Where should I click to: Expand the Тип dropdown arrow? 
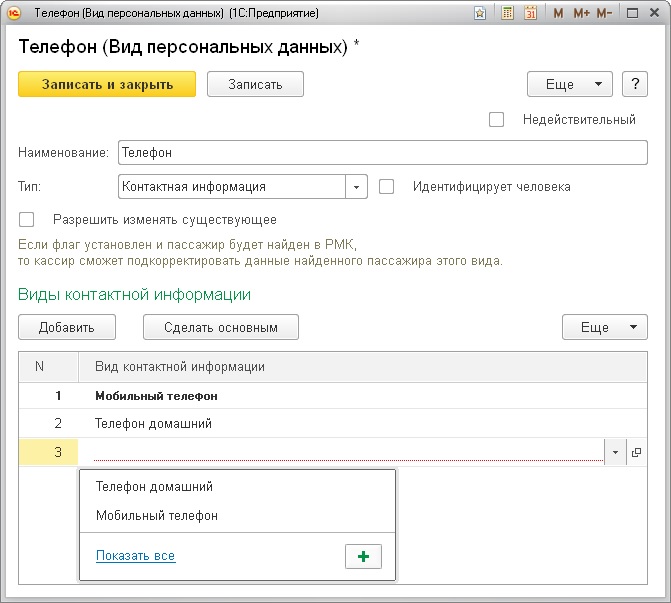(x=357, y=187)
